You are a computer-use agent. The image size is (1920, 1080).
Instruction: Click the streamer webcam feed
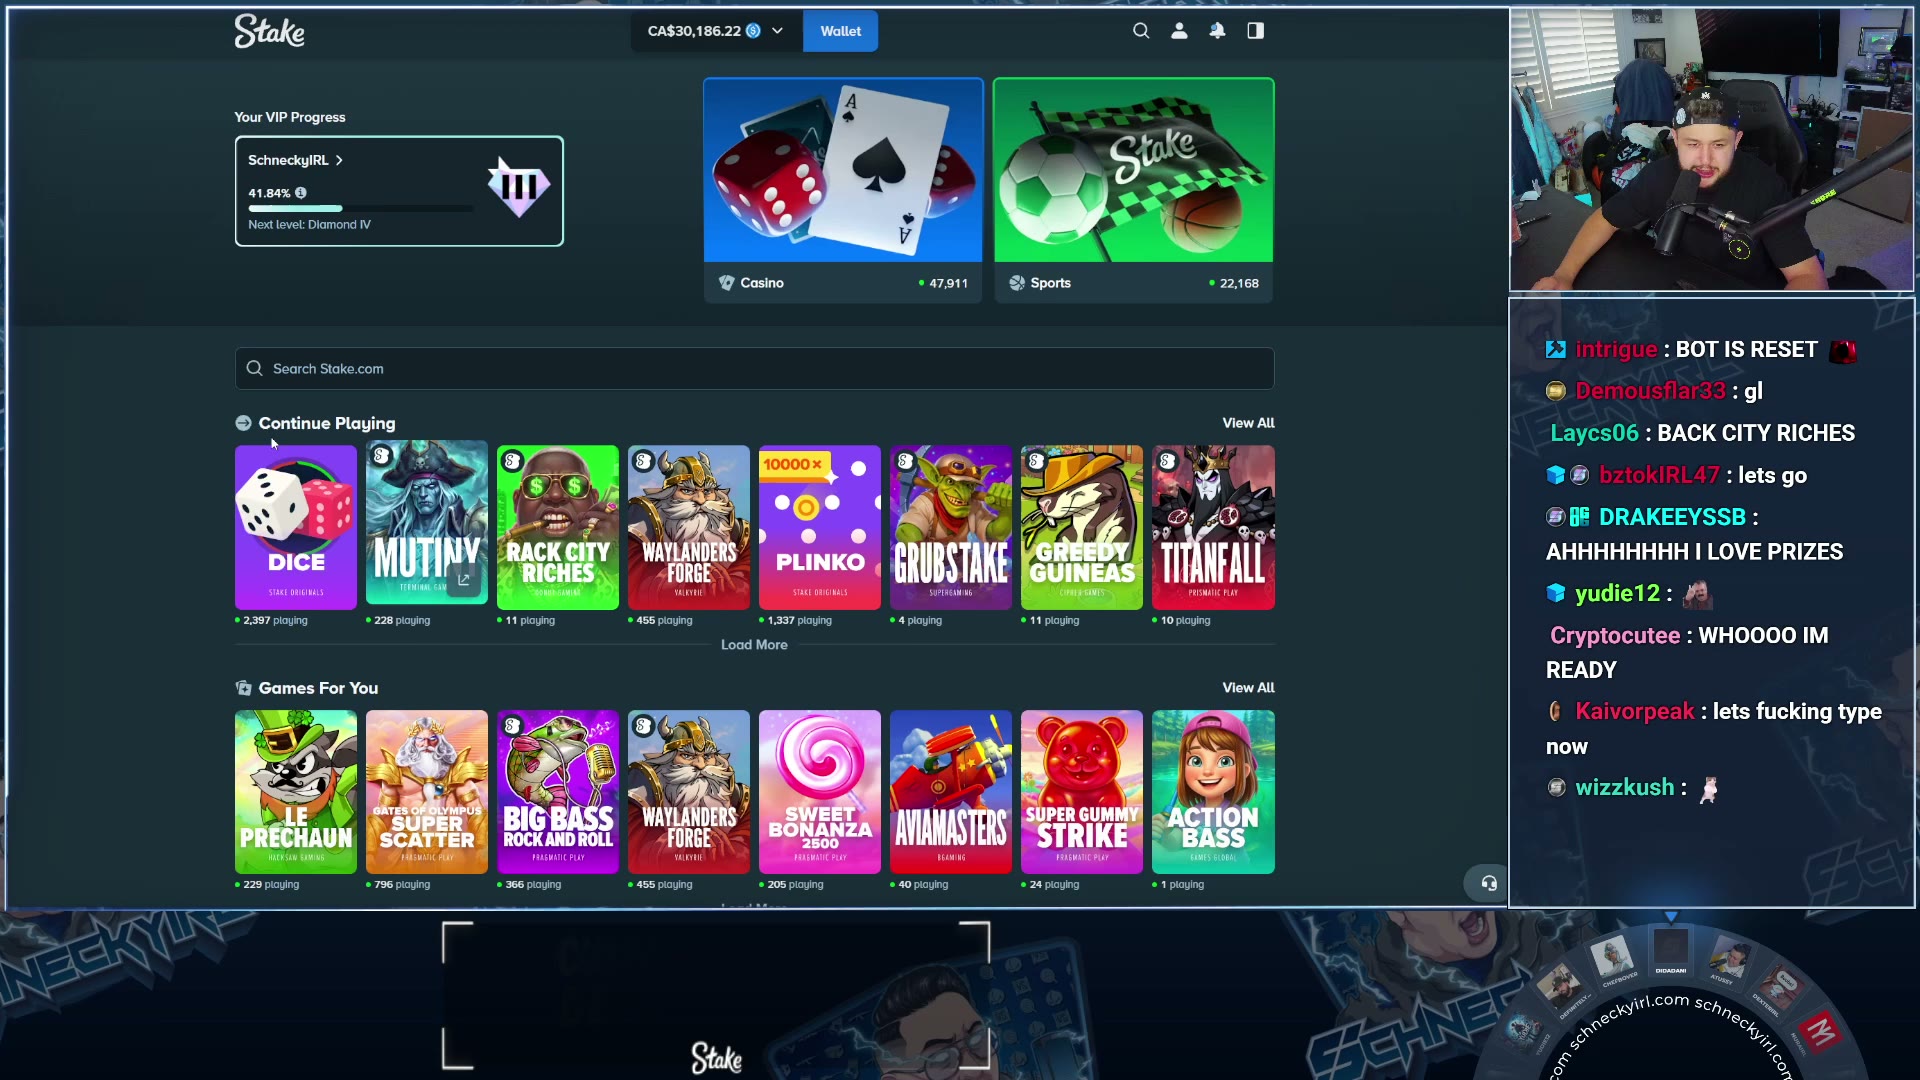1711,150
